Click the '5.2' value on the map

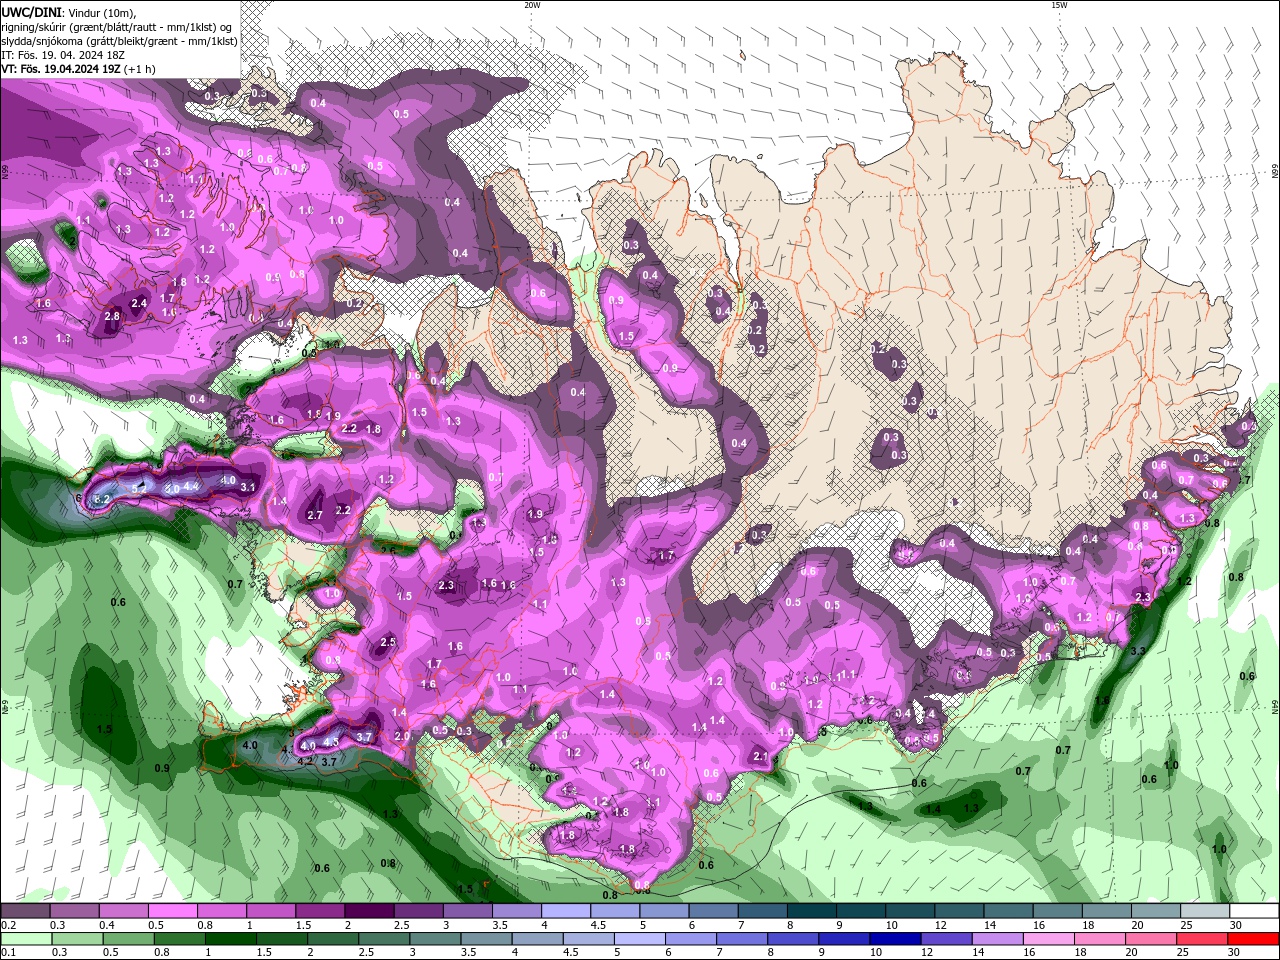pos(139,488)
